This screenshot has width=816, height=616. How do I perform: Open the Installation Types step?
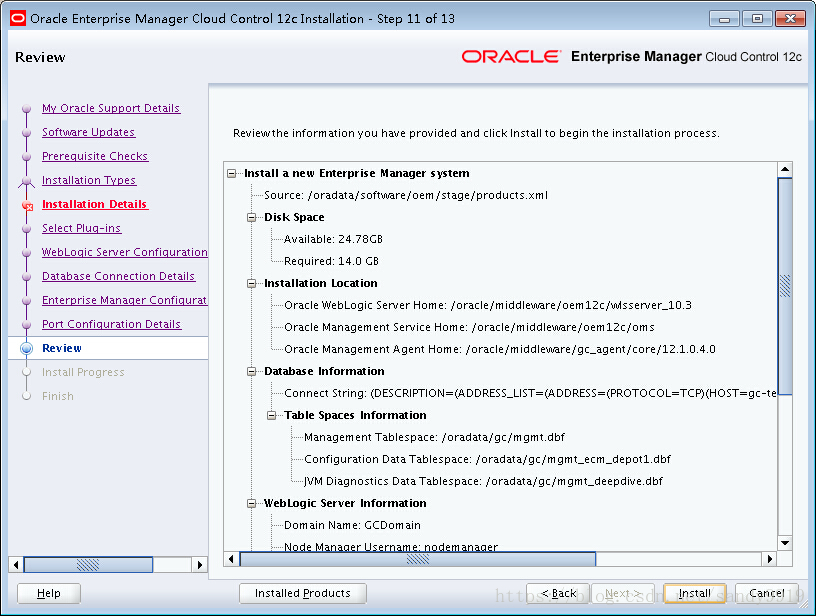tap(89, 180)
